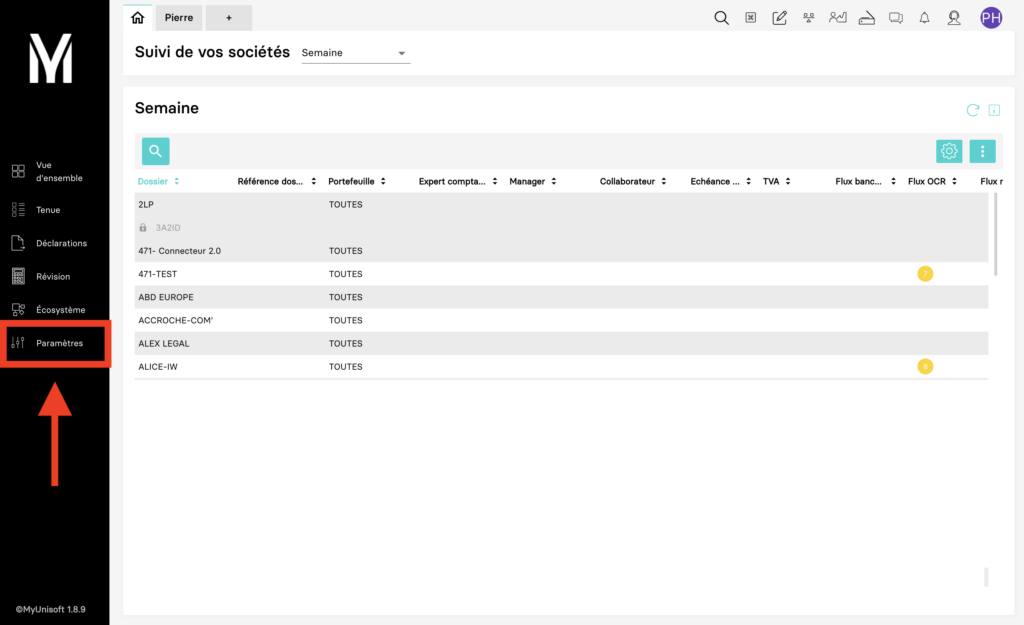
Task: Click the support headset icon
Action: pyautogui.click(x=954, y=18)
